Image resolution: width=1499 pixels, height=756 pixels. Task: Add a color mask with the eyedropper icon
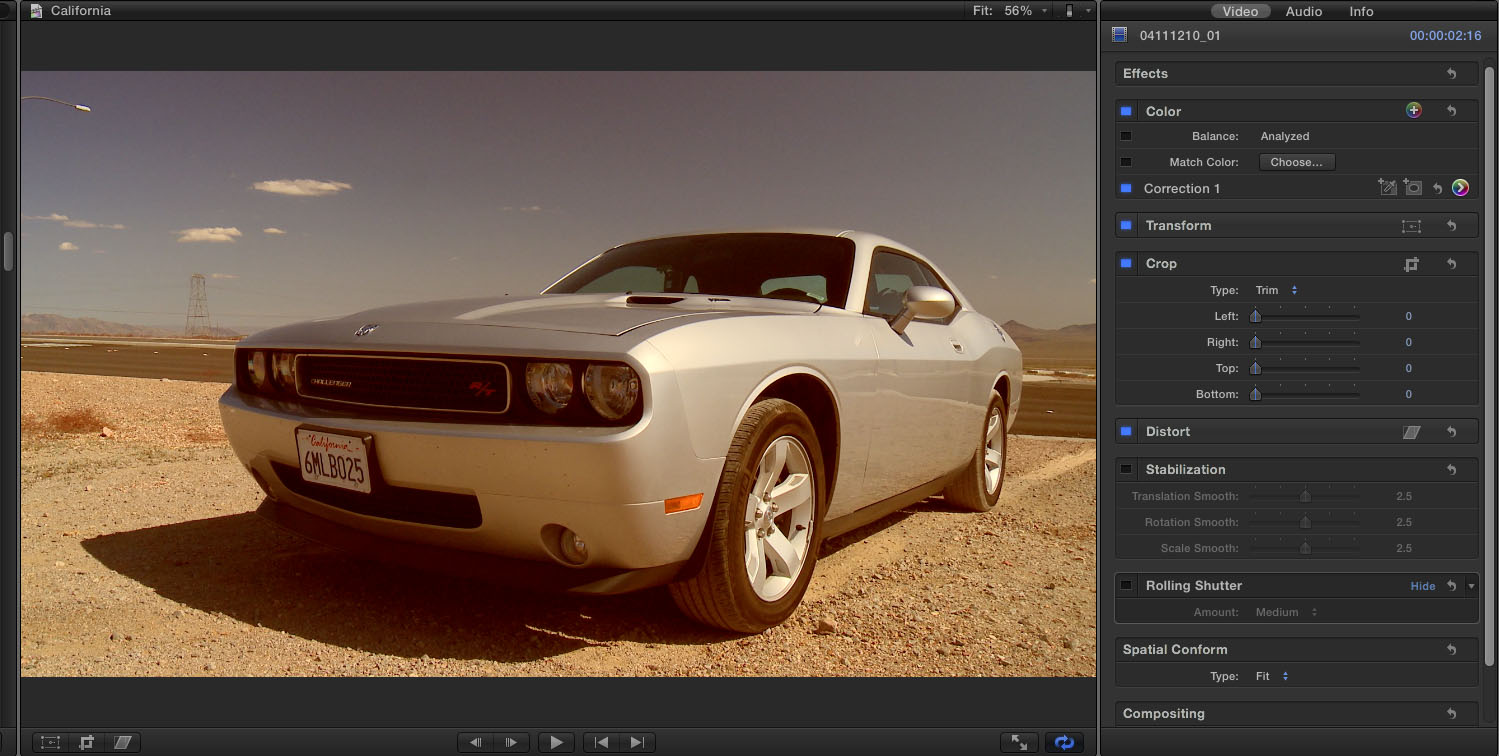click(1386, 188)
